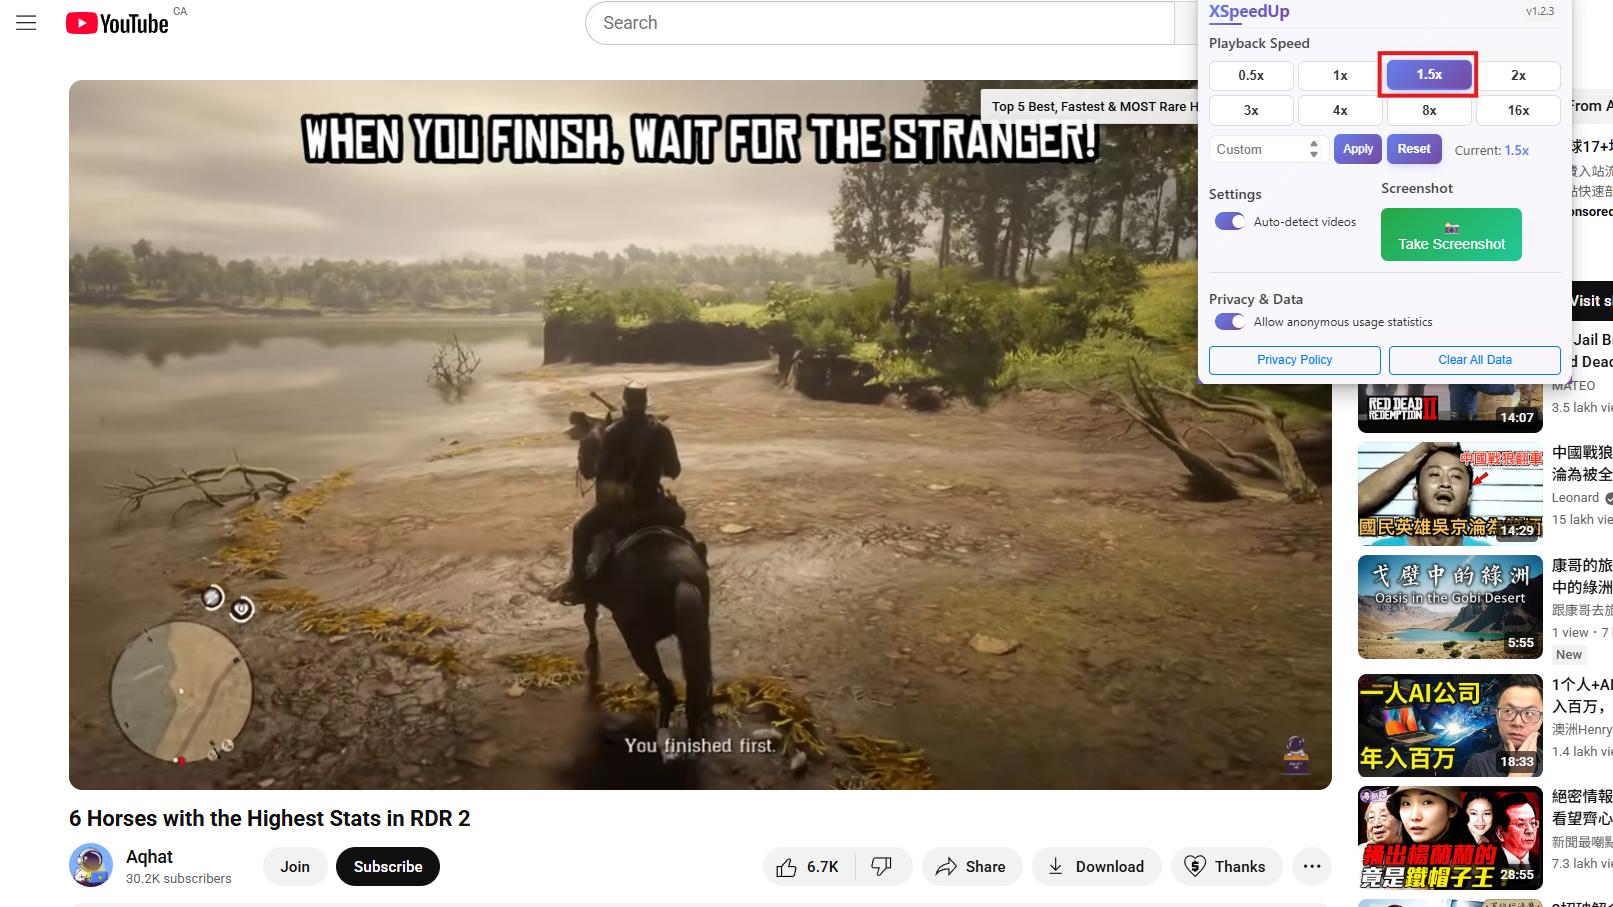The width and height of the screenshot is (1613, 907).
Task: Click the Take Screenshot button
Action: pyautogui.click(x=1450, y=234)
